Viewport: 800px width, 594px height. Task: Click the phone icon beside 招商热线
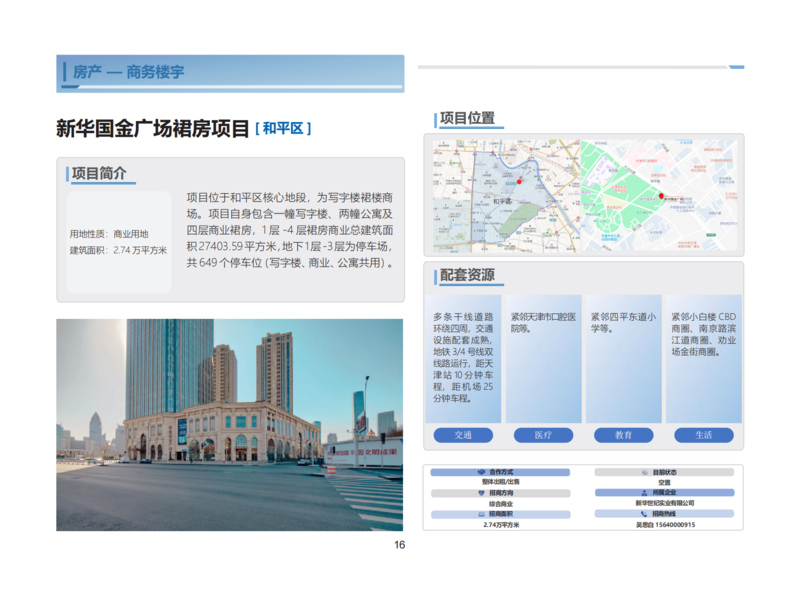tap(644, 514)
